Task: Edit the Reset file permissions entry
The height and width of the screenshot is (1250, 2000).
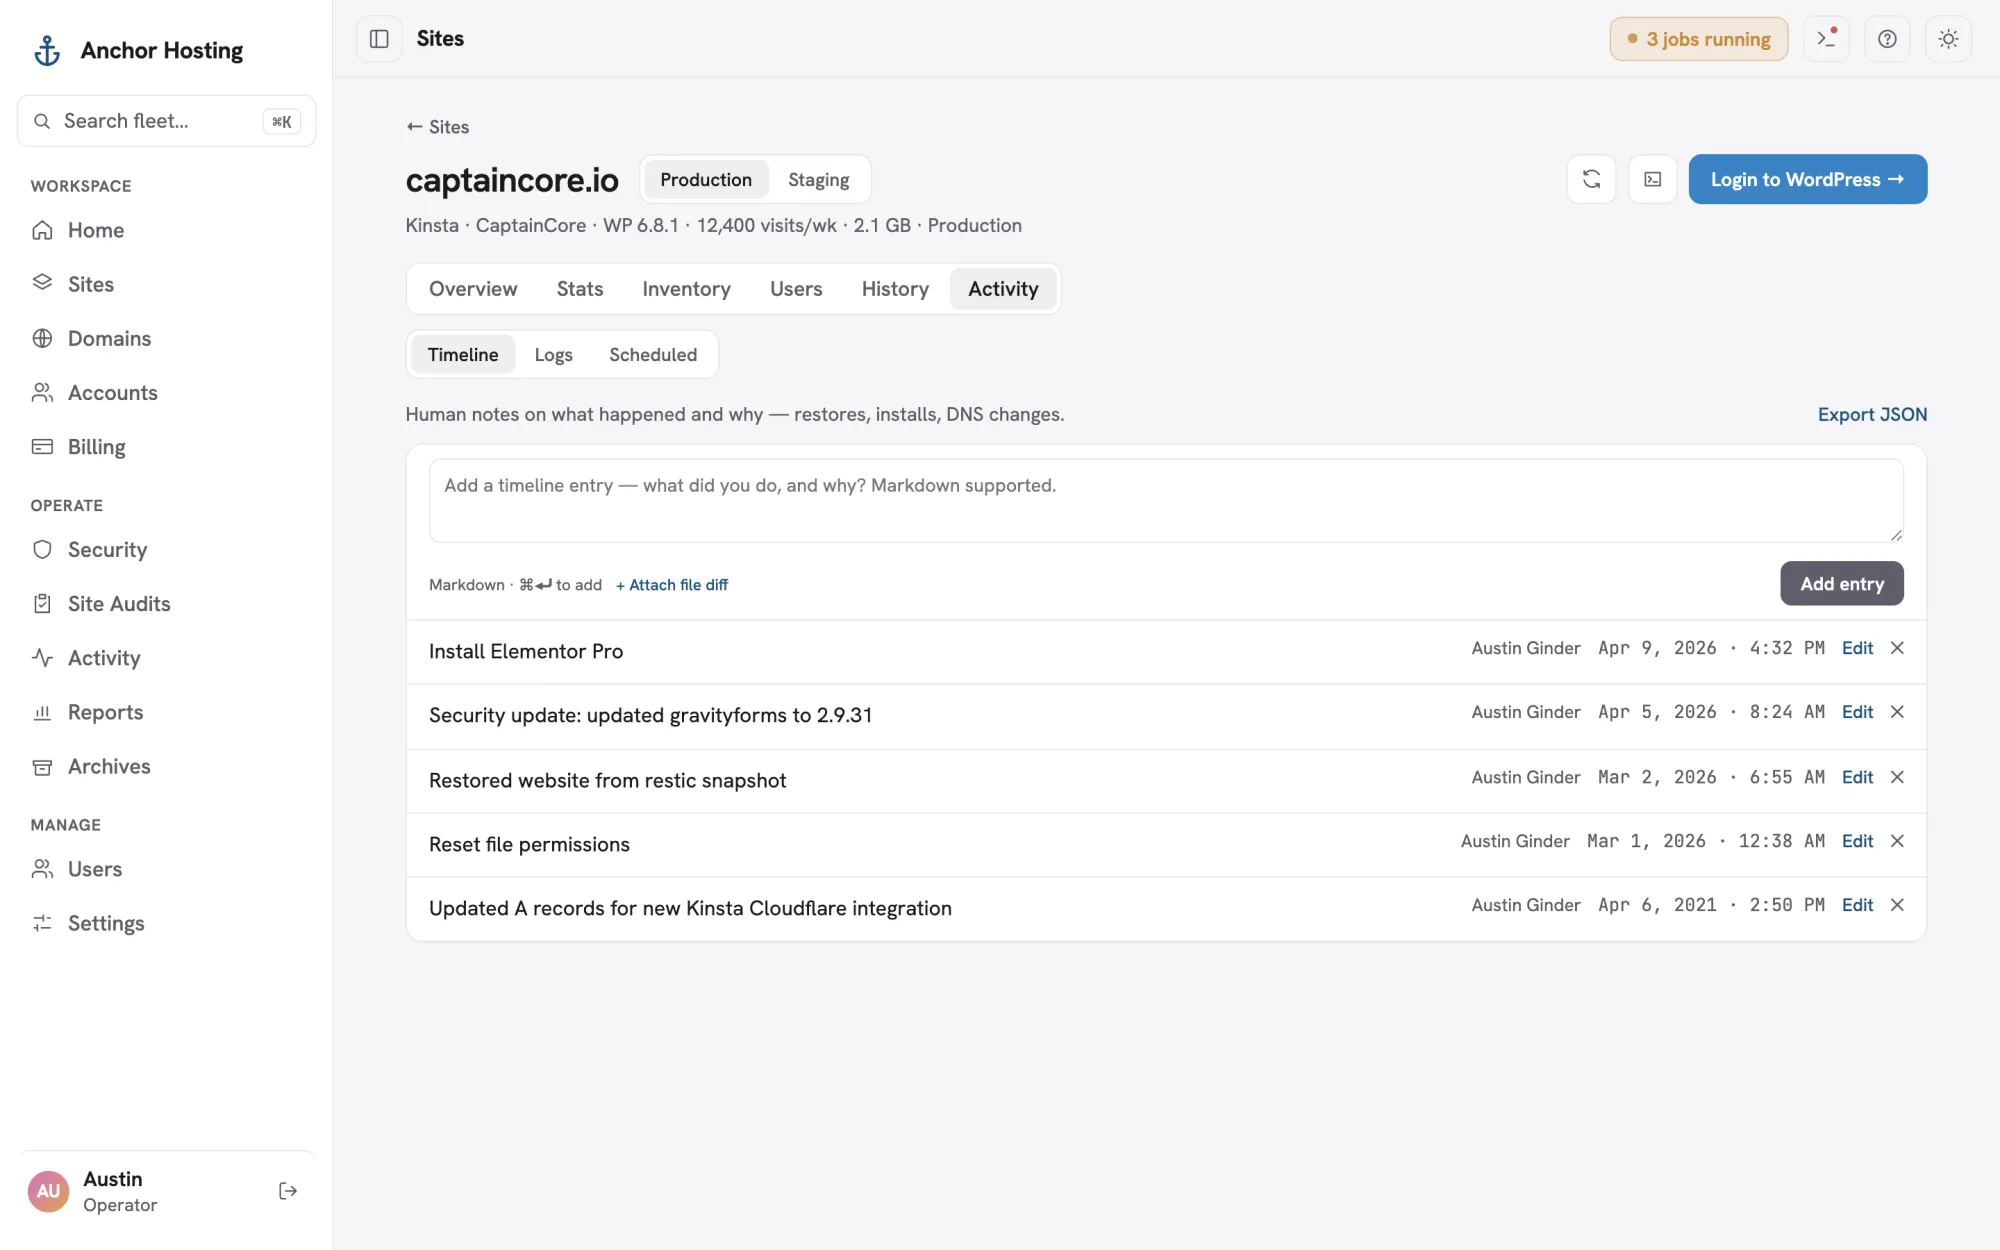Action: [x=1857, y=841]
